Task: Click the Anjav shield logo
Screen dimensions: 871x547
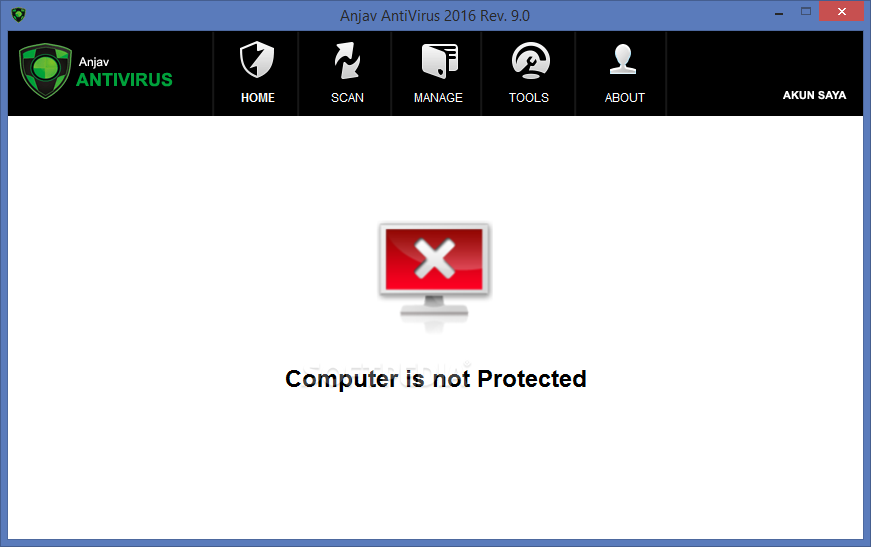Action: 45,71
